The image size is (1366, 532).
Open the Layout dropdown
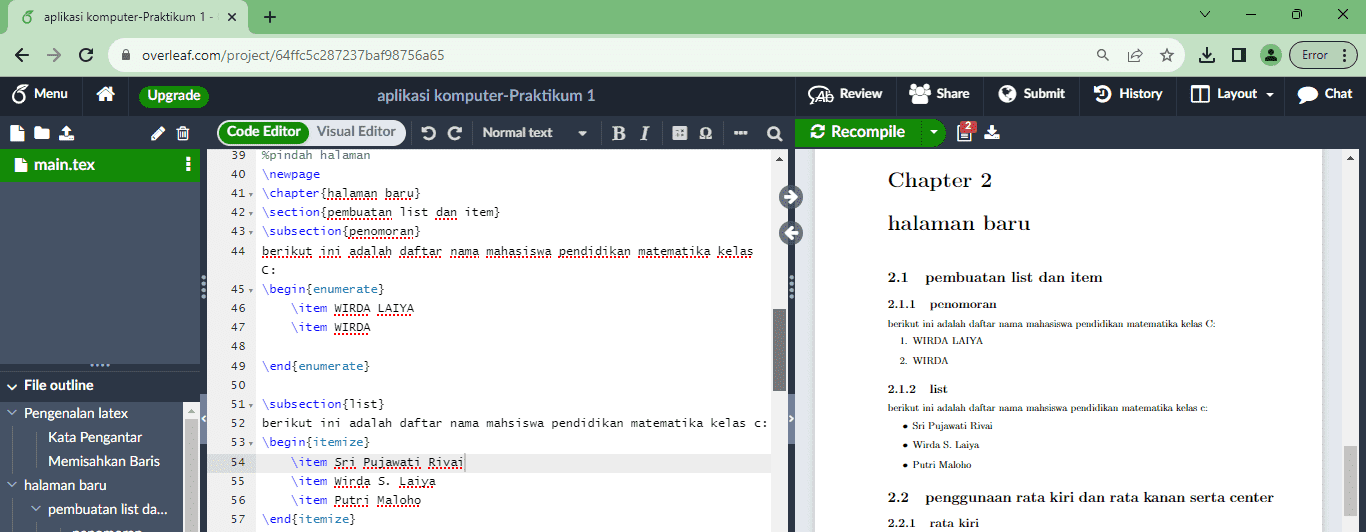(x=1232, y=94)
